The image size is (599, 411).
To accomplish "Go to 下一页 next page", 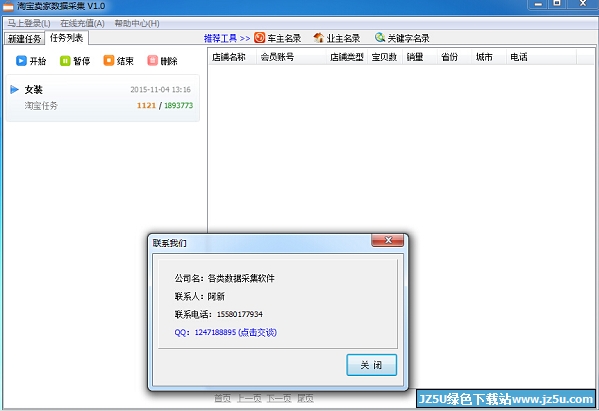I will coord(279,399).
